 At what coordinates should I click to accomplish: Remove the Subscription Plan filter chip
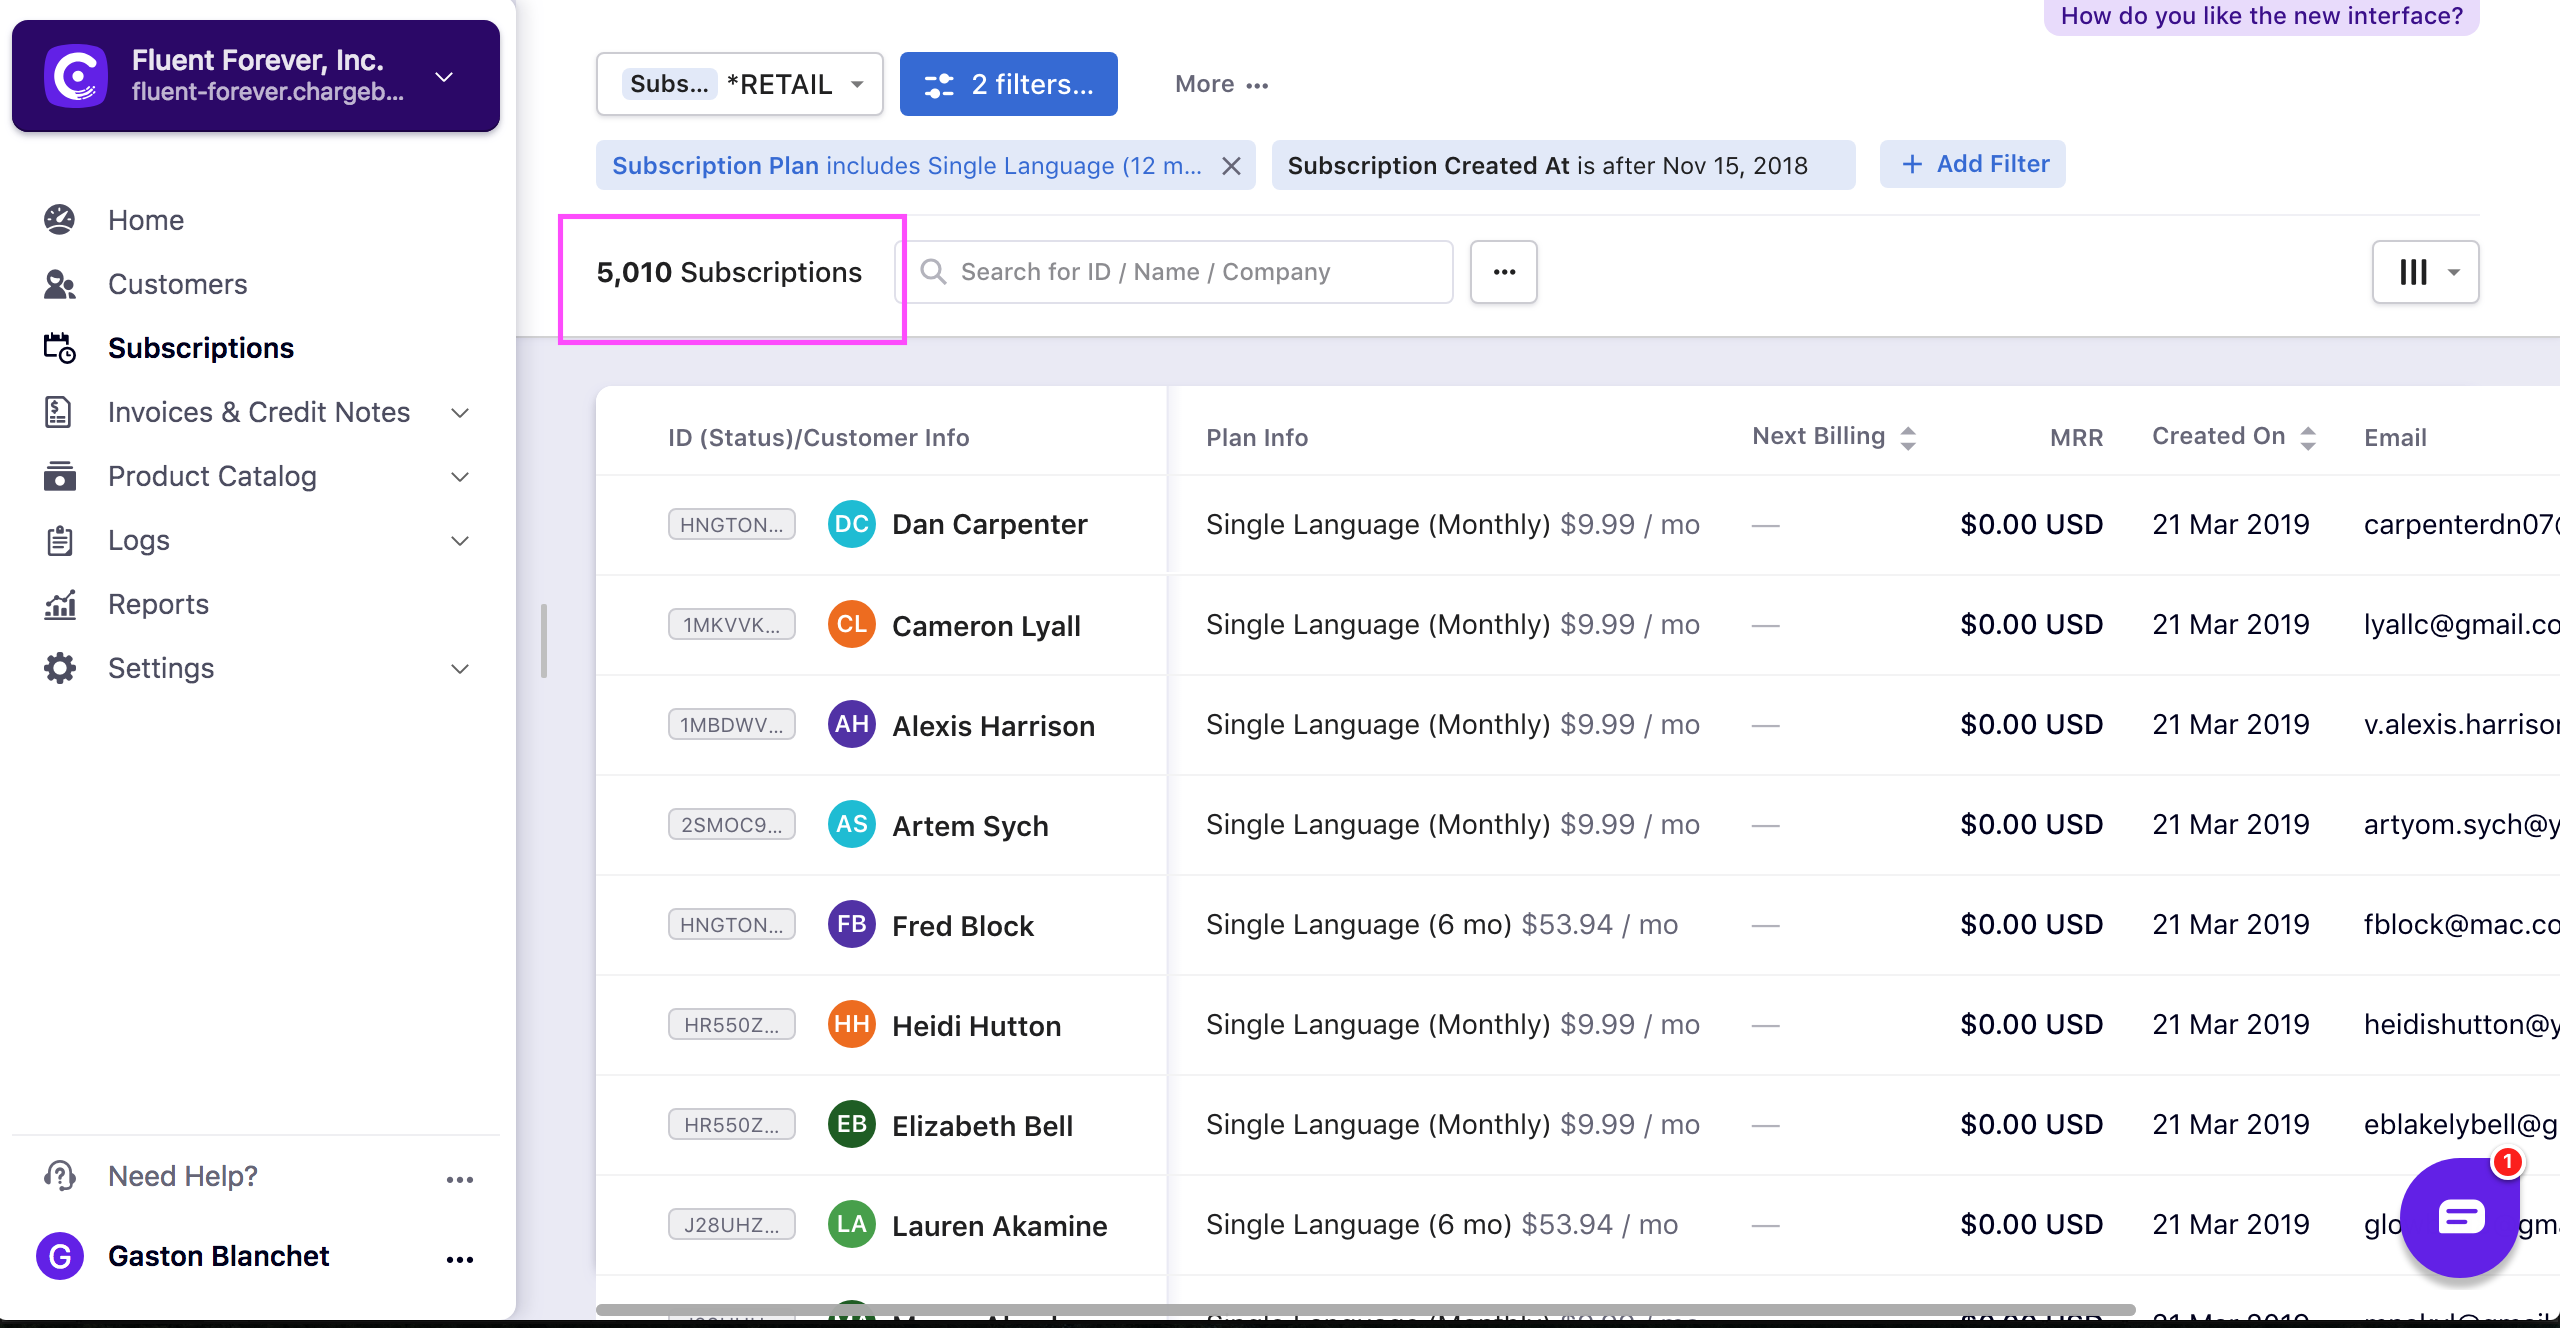[1232, 166]
